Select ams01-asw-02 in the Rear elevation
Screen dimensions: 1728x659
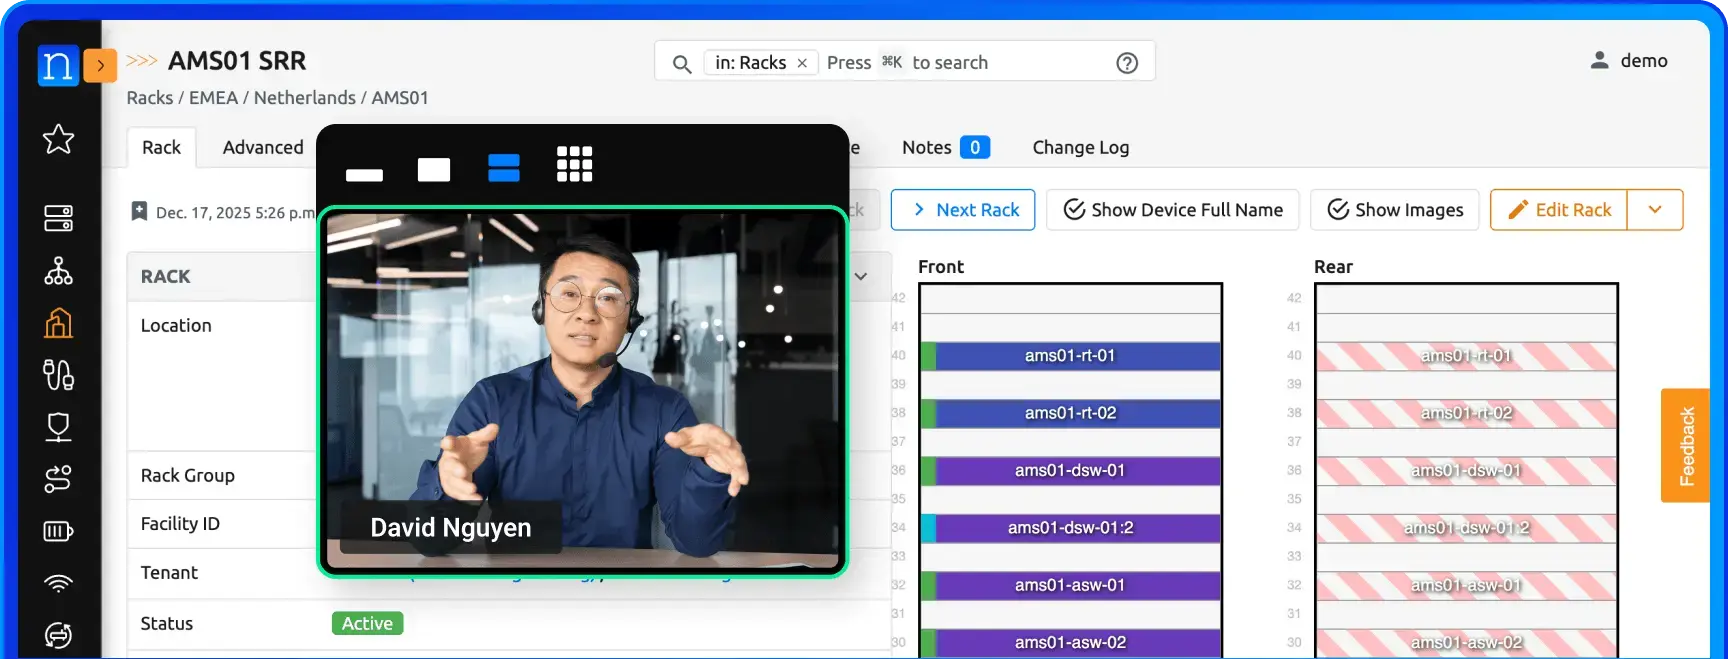pyautogui.click(x=1466, y=643)
